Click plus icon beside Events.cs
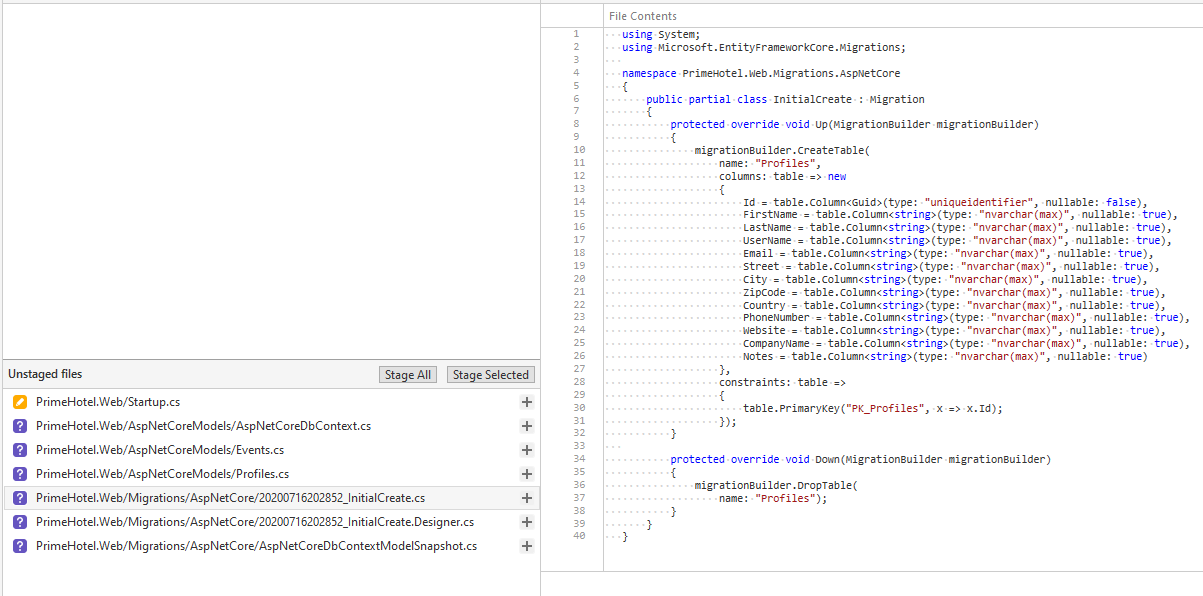Viewport: 1203px width, 596px height. (x=527, y=450)
